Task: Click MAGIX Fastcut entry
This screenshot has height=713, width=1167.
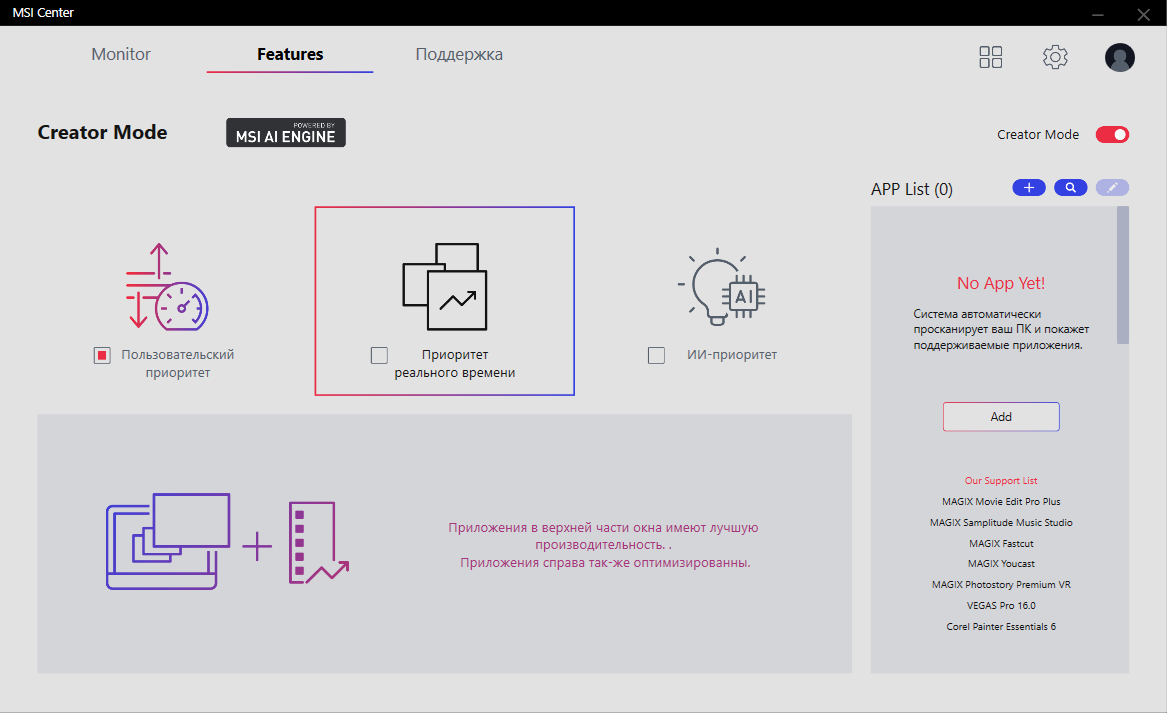Action: [x=1001, y=543]
